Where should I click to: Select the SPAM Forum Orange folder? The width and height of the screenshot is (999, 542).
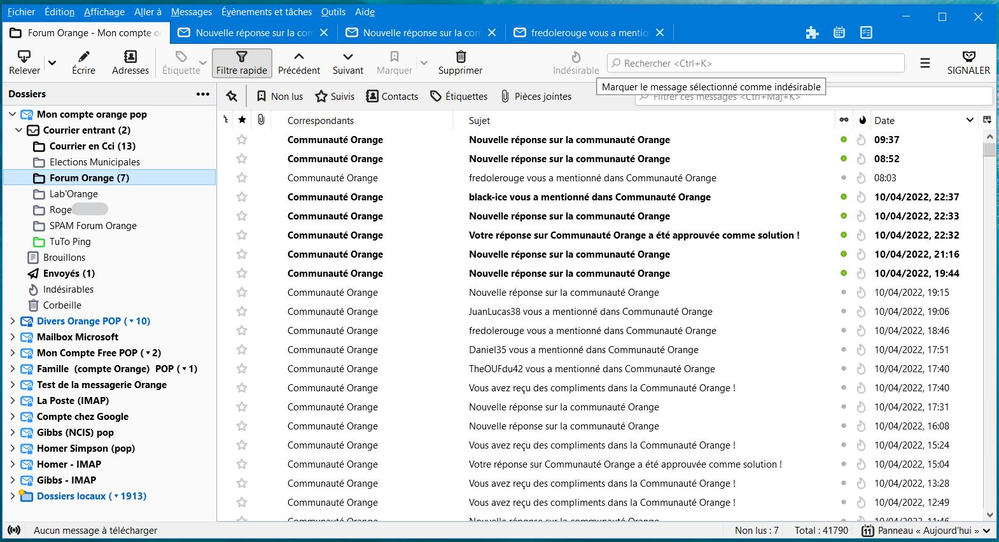point(92,226)
